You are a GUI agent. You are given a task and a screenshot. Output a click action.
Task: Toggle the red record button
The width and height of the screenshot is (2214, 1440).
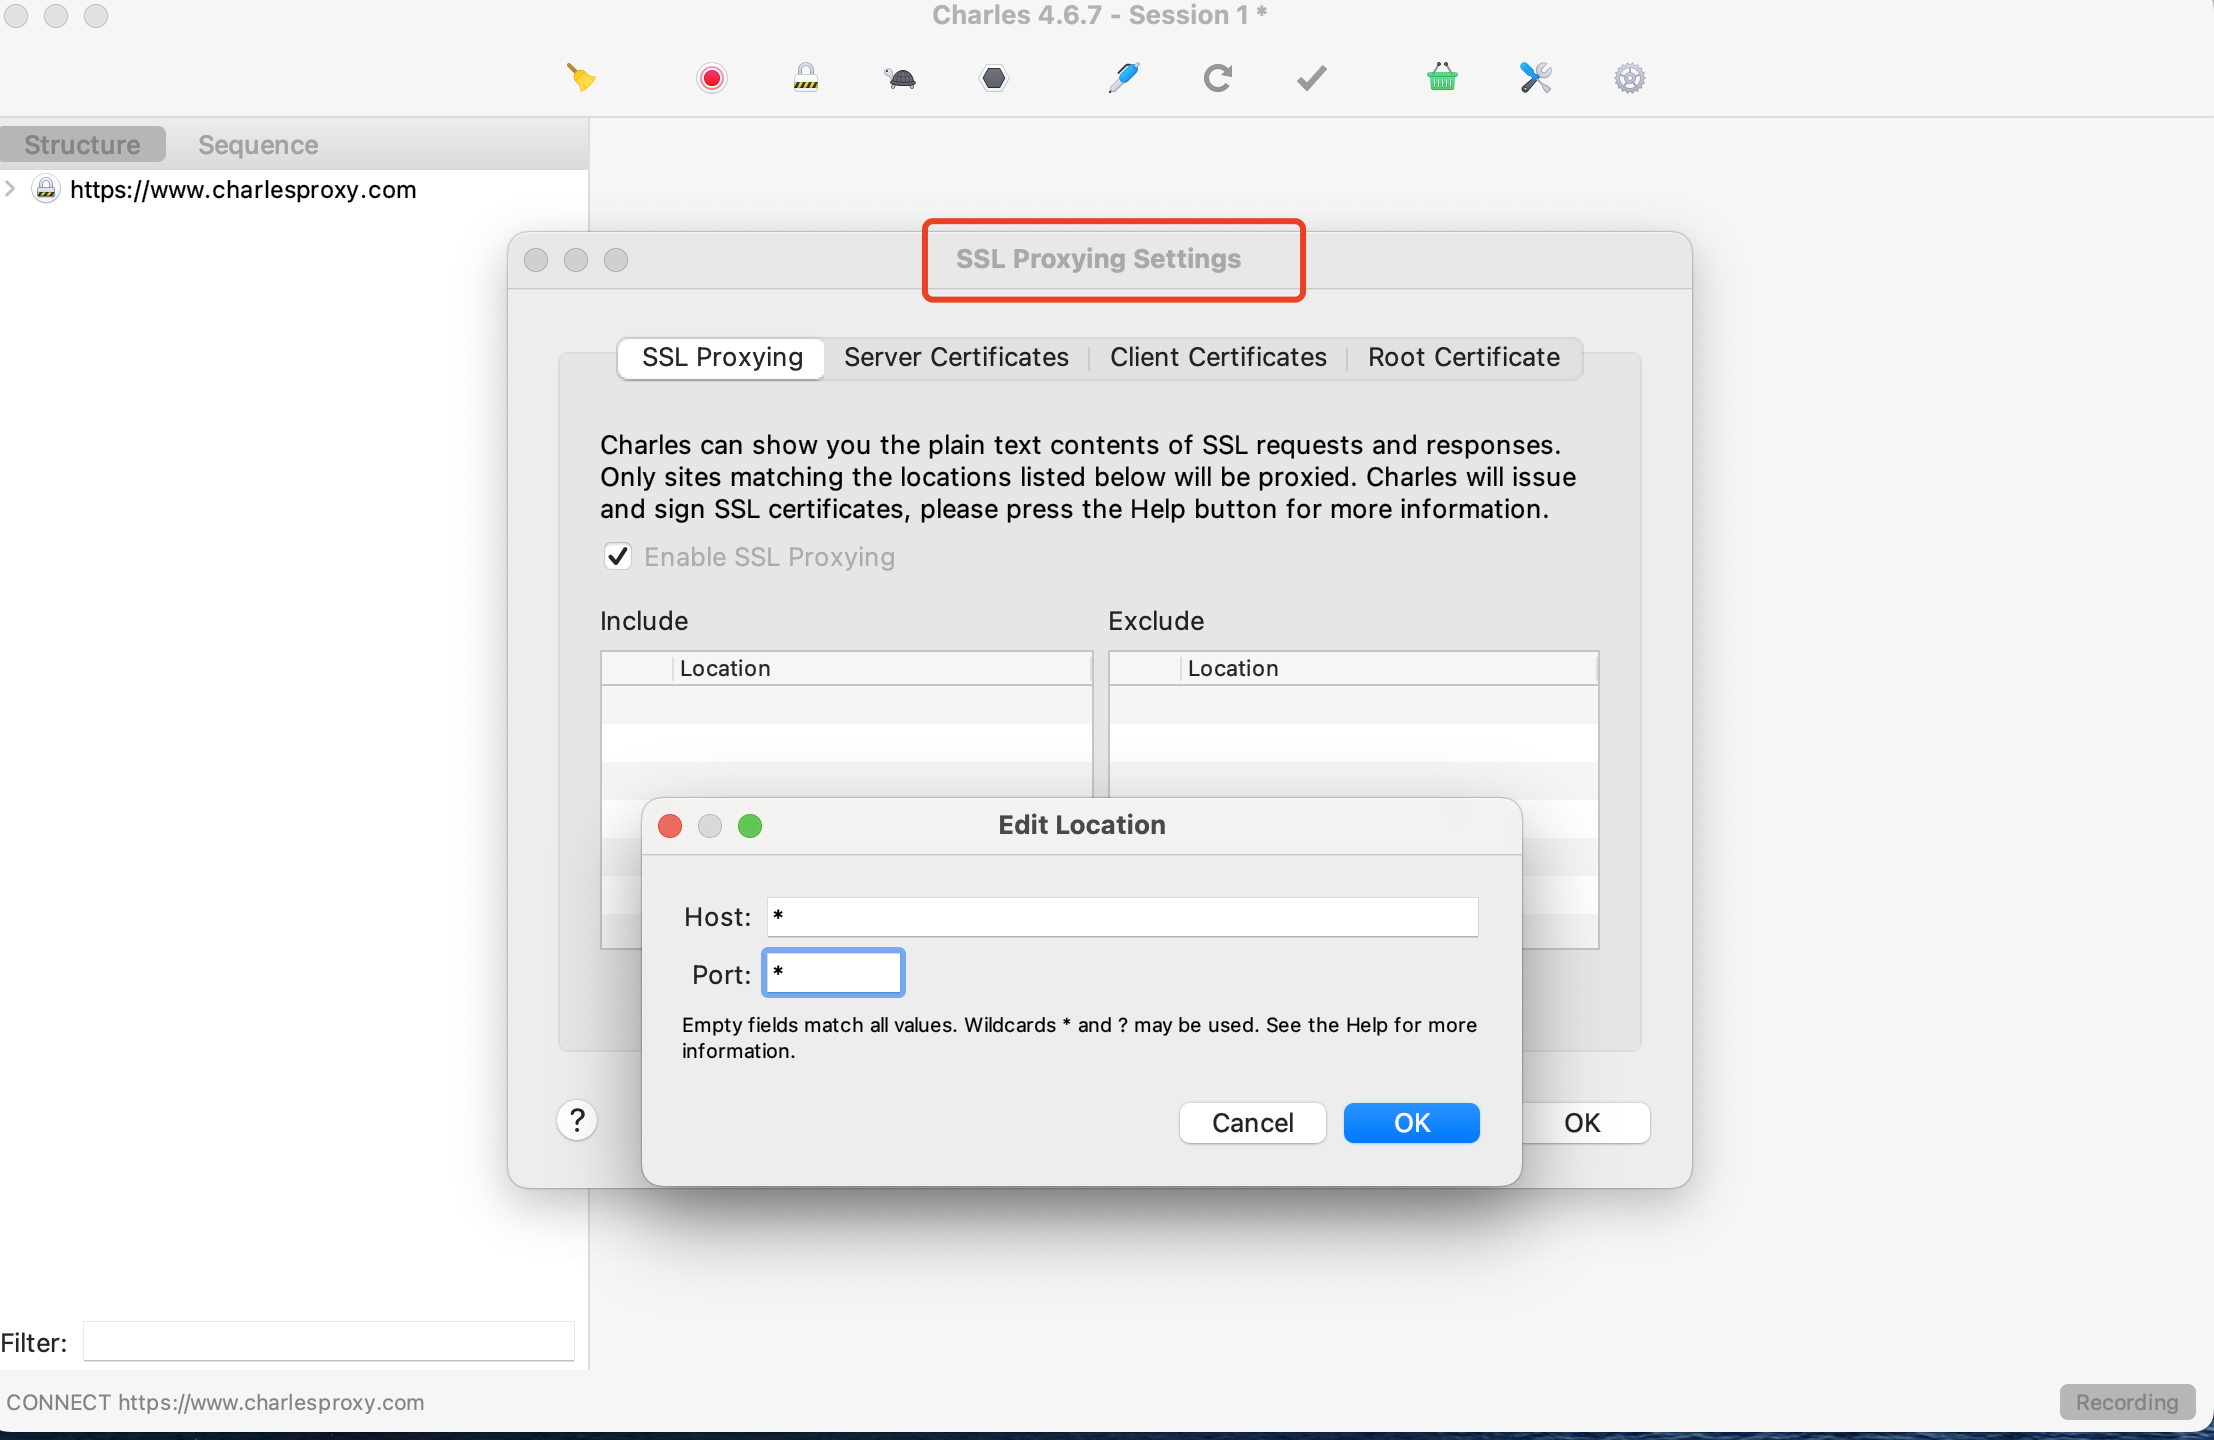pos(711,78)
